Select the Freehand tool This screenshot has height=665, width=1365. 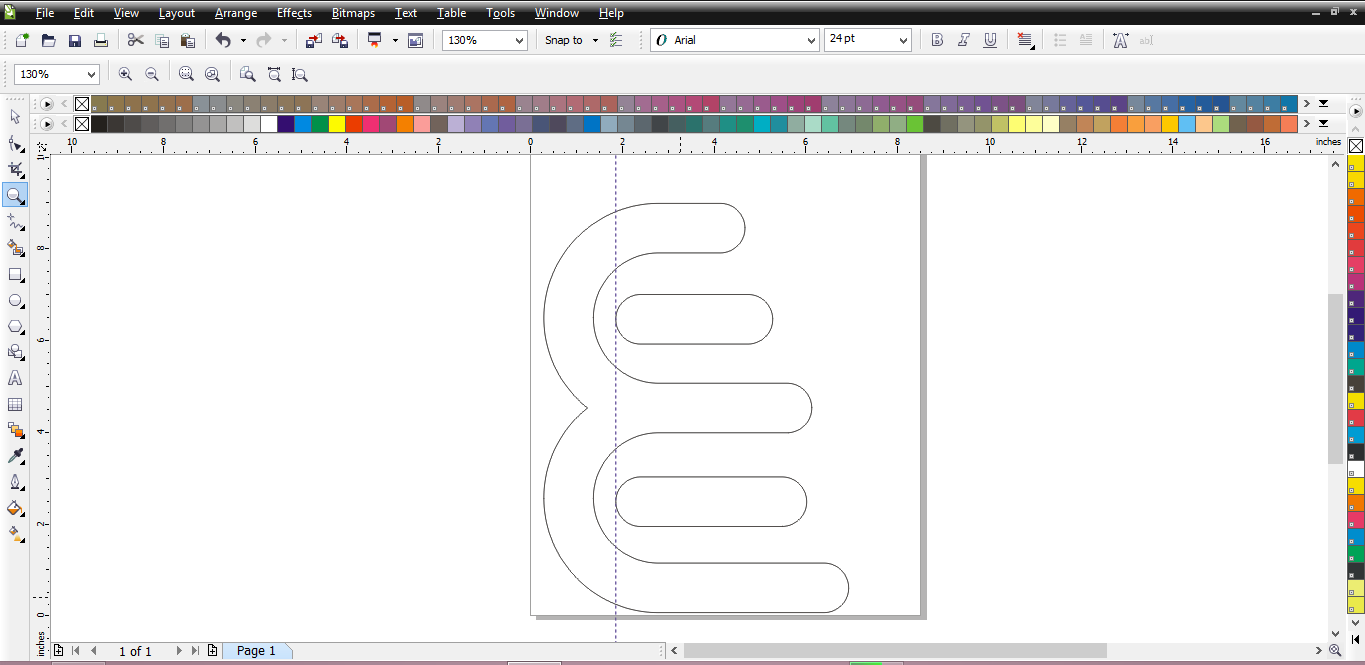pos(15,221)
